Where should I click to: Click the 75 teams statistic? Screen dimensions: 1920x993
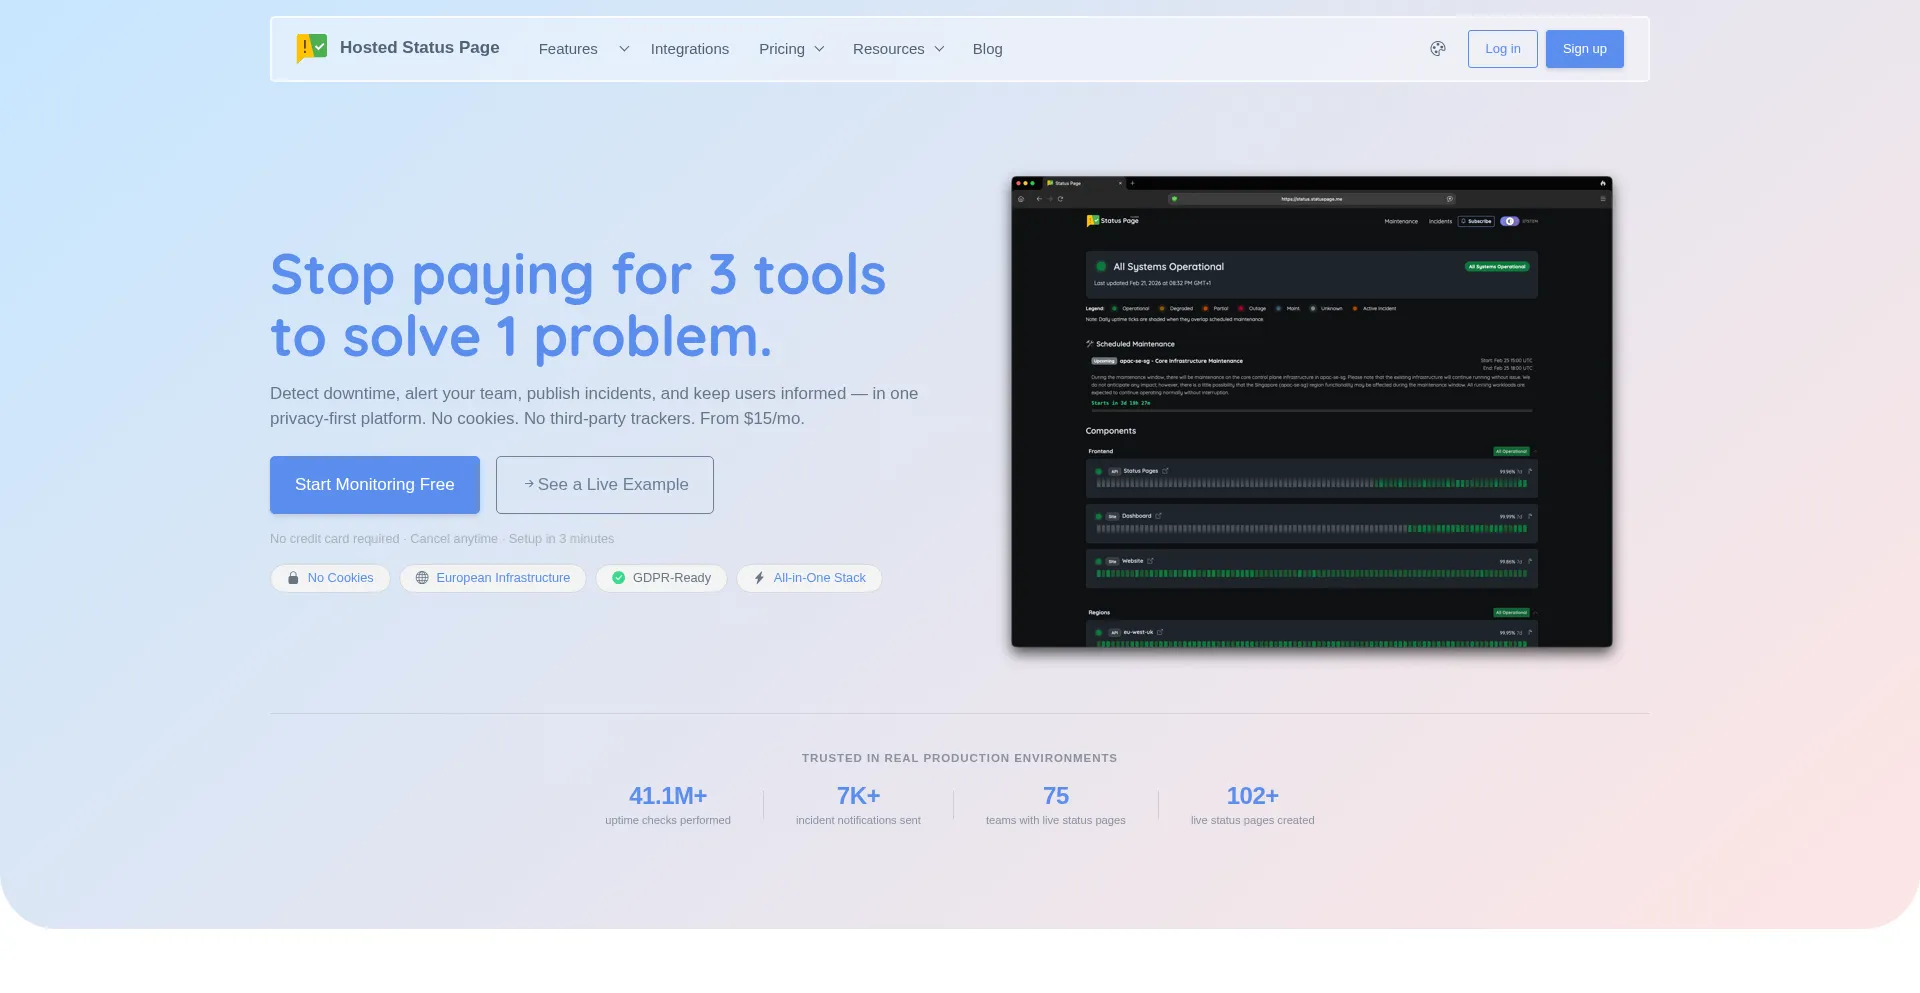(x=1055, y=806)
